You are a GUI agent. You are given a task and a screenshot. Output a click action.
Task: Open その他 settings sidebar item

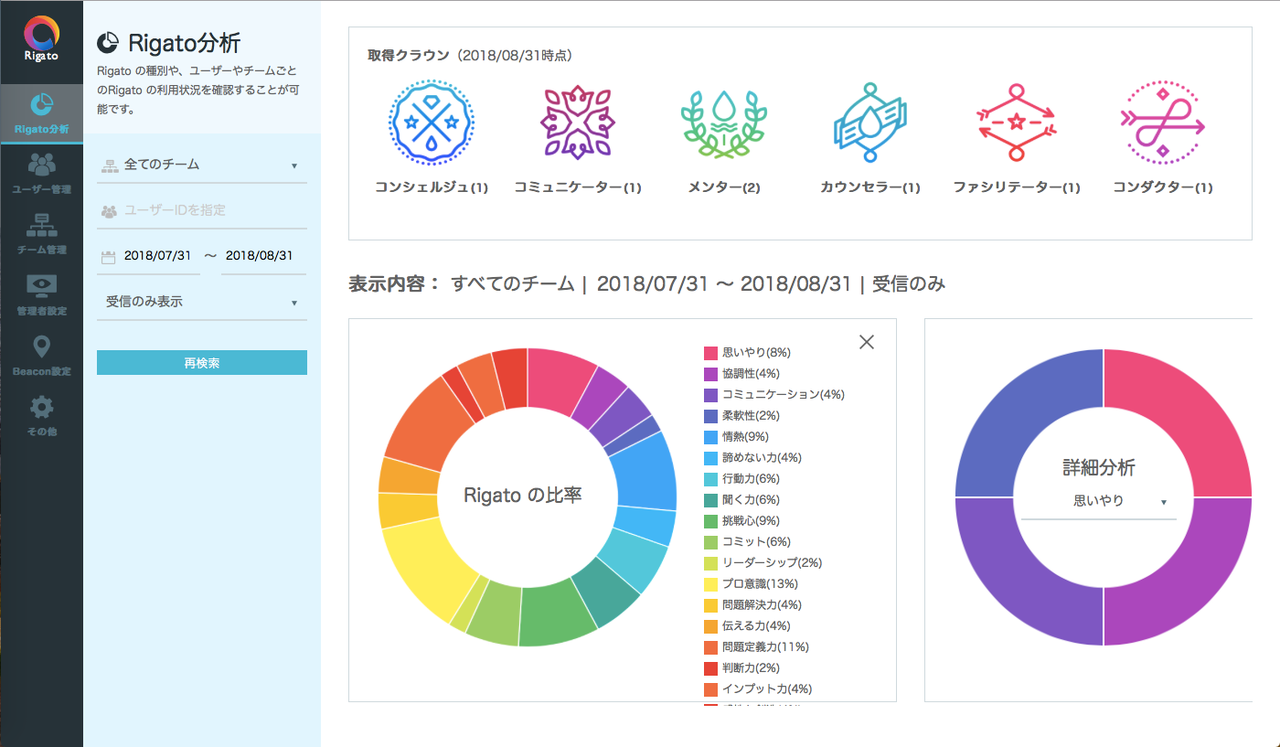42,415
